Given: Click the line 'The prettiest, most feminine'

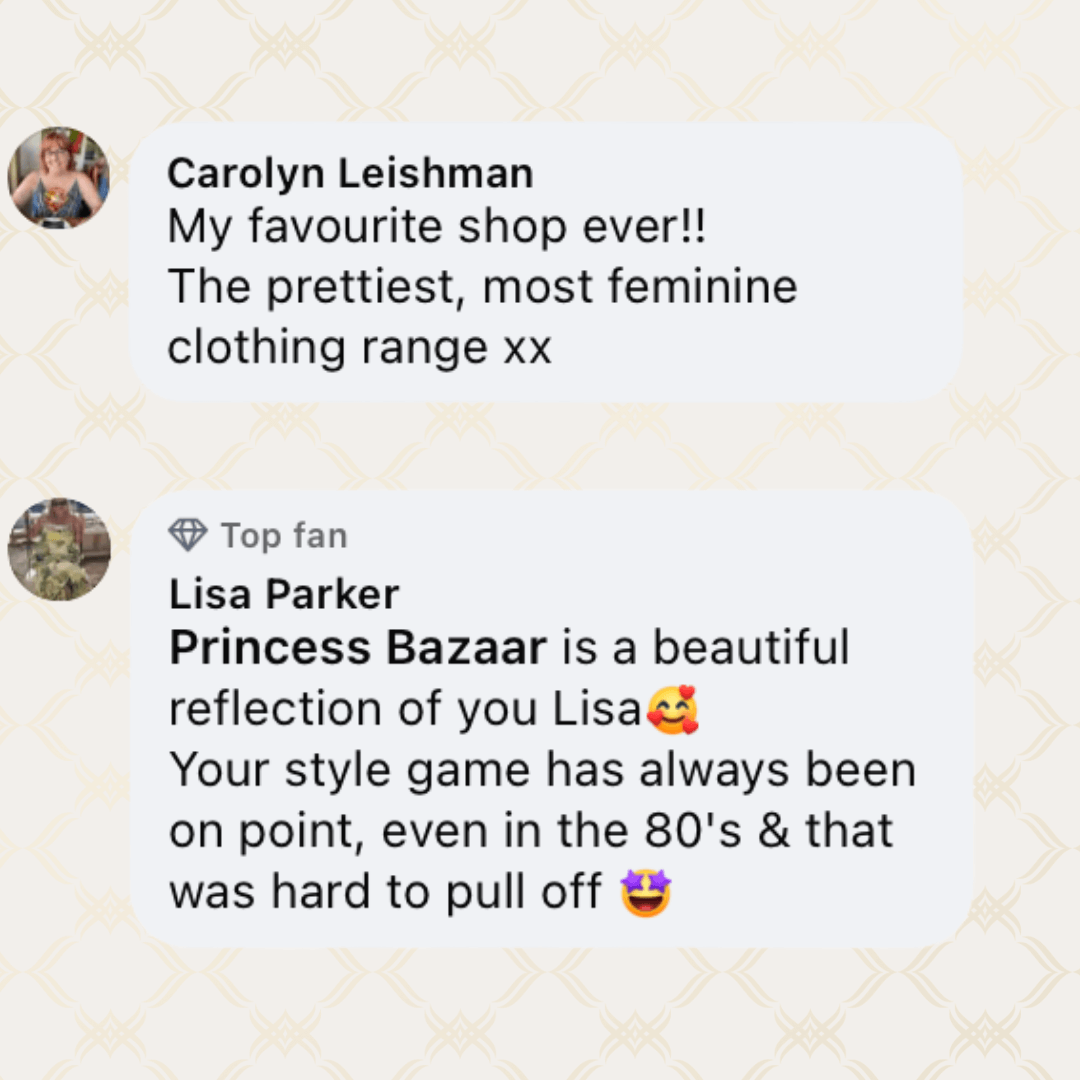Looking at the screenshot, I should pos(483,287).
